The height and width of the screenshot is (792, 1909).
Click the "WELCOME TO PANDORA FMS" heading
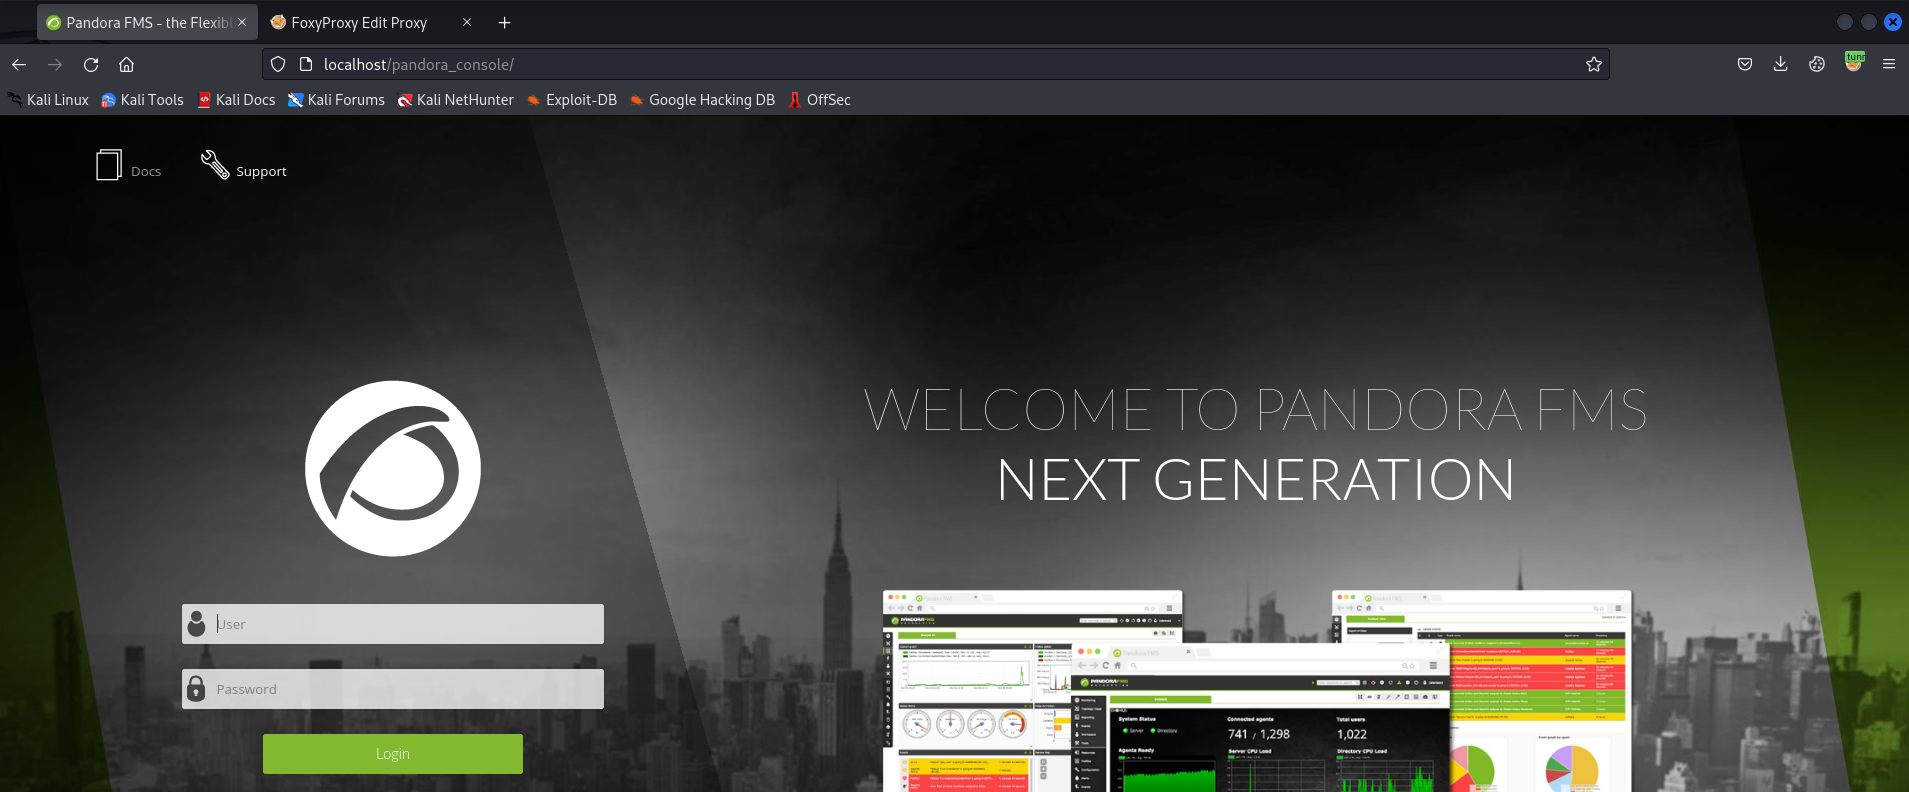click(x=1255, y=410)
